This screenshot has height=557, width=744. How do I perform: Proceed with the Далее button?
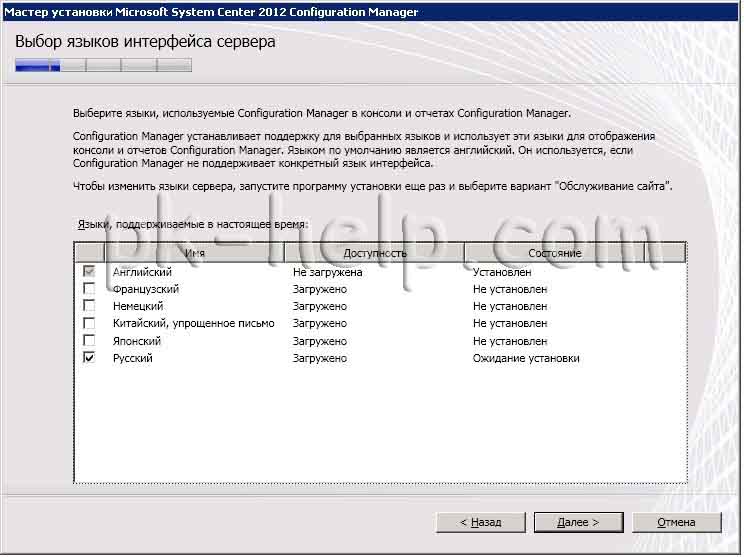coord(578,522)
